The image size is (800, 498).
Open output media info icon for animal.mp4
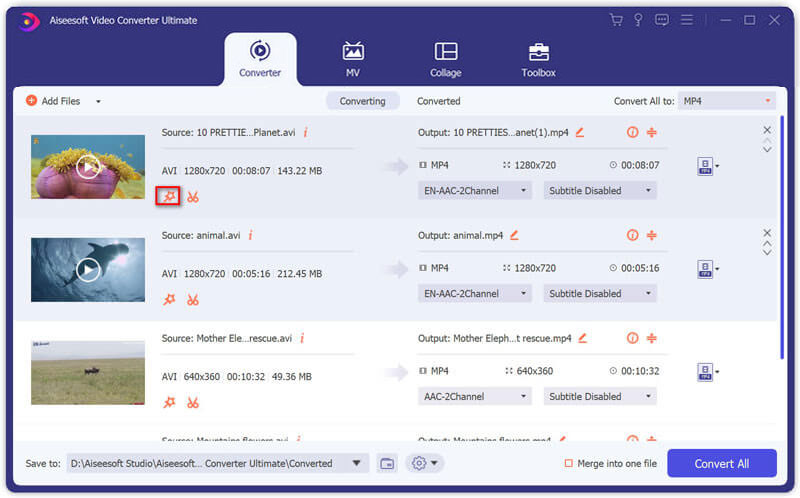click(632, 235)
